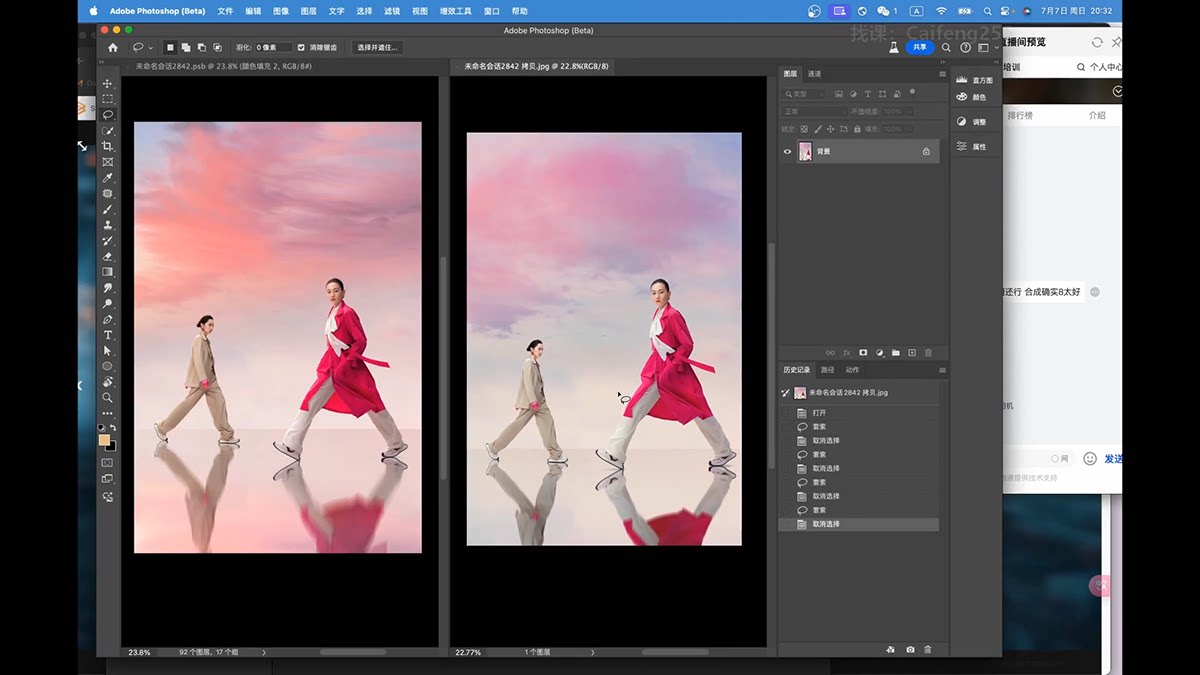Select the Zoom magnifier tool
1200x675 pixels.
click(x=107, y=398)
